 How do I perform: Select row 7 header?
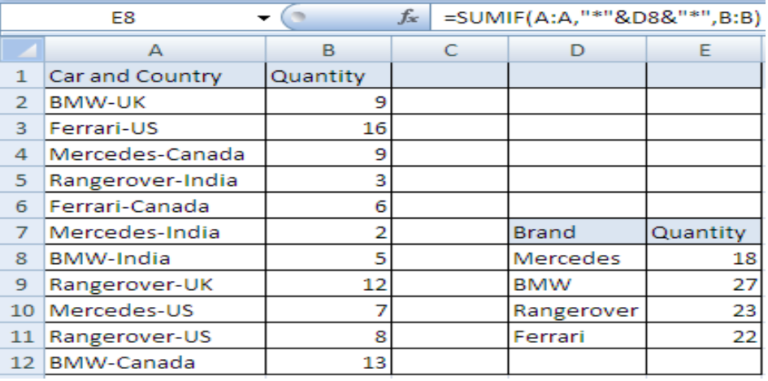point(22,232)
